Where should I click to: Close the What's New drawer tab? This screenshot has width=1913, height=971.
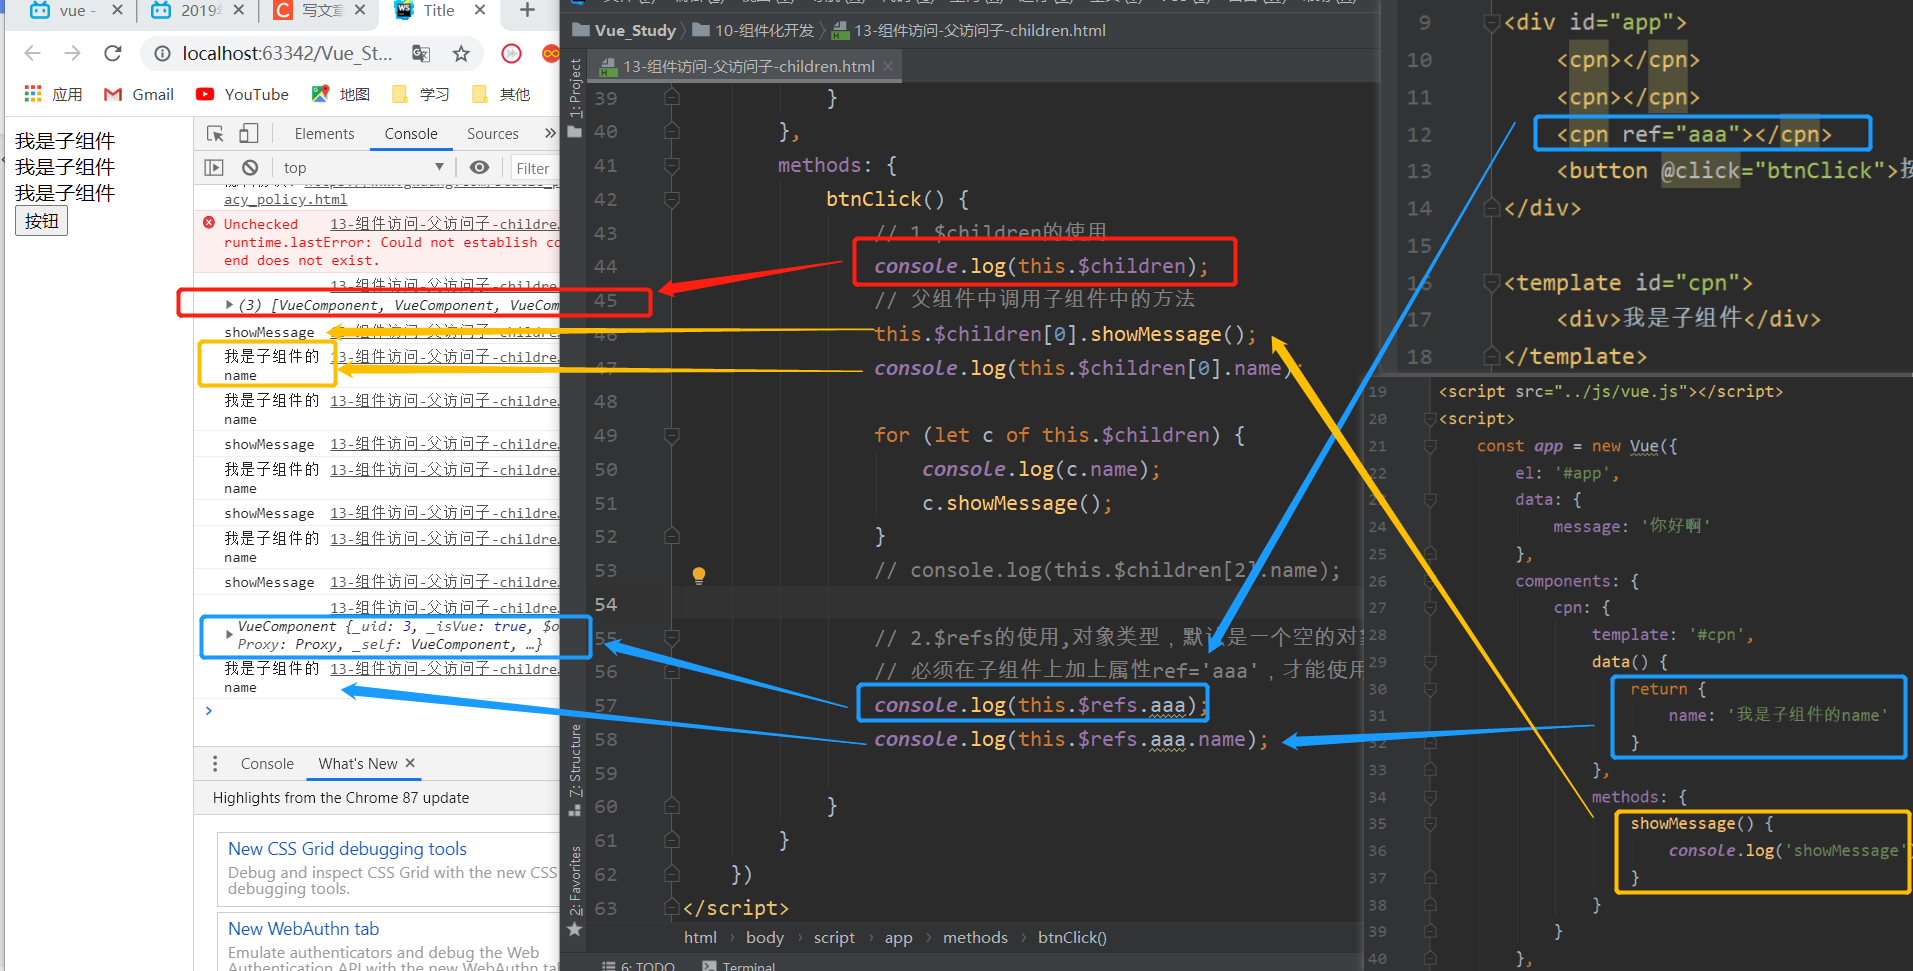pyautogui.click(x=410, y=763)
